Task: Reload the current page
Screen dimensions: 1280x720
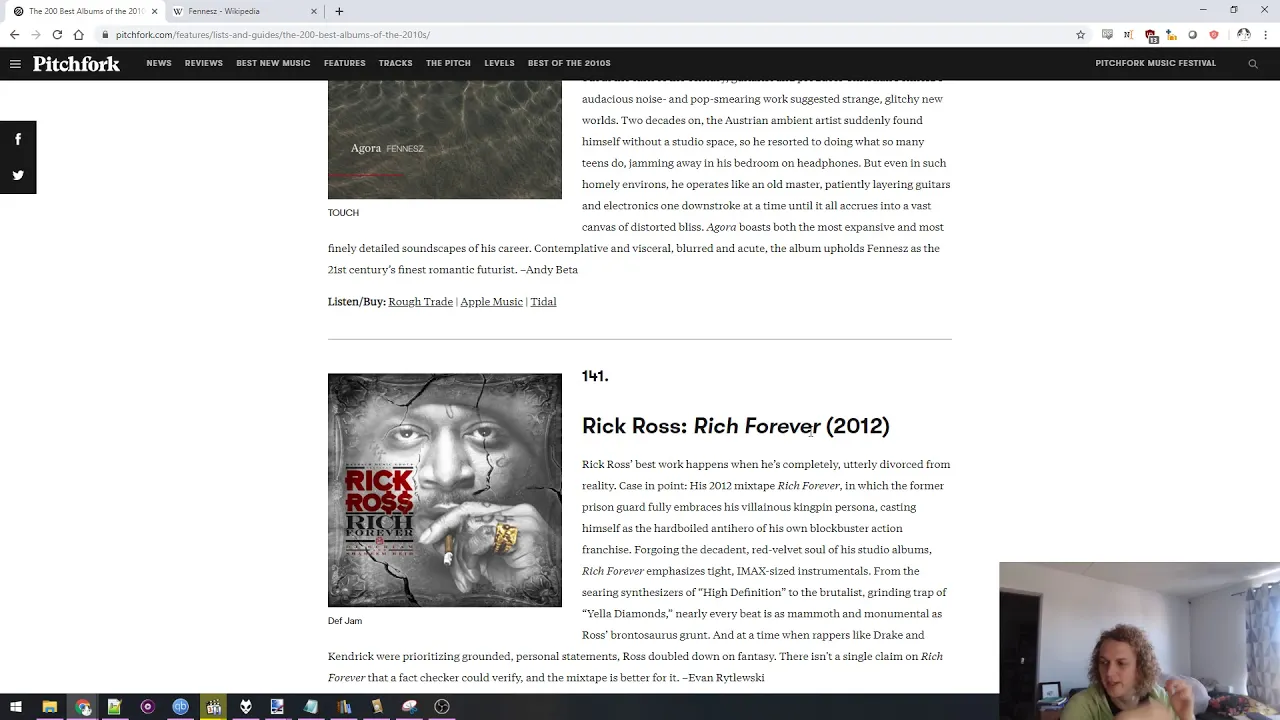Action: coord(57,34)
